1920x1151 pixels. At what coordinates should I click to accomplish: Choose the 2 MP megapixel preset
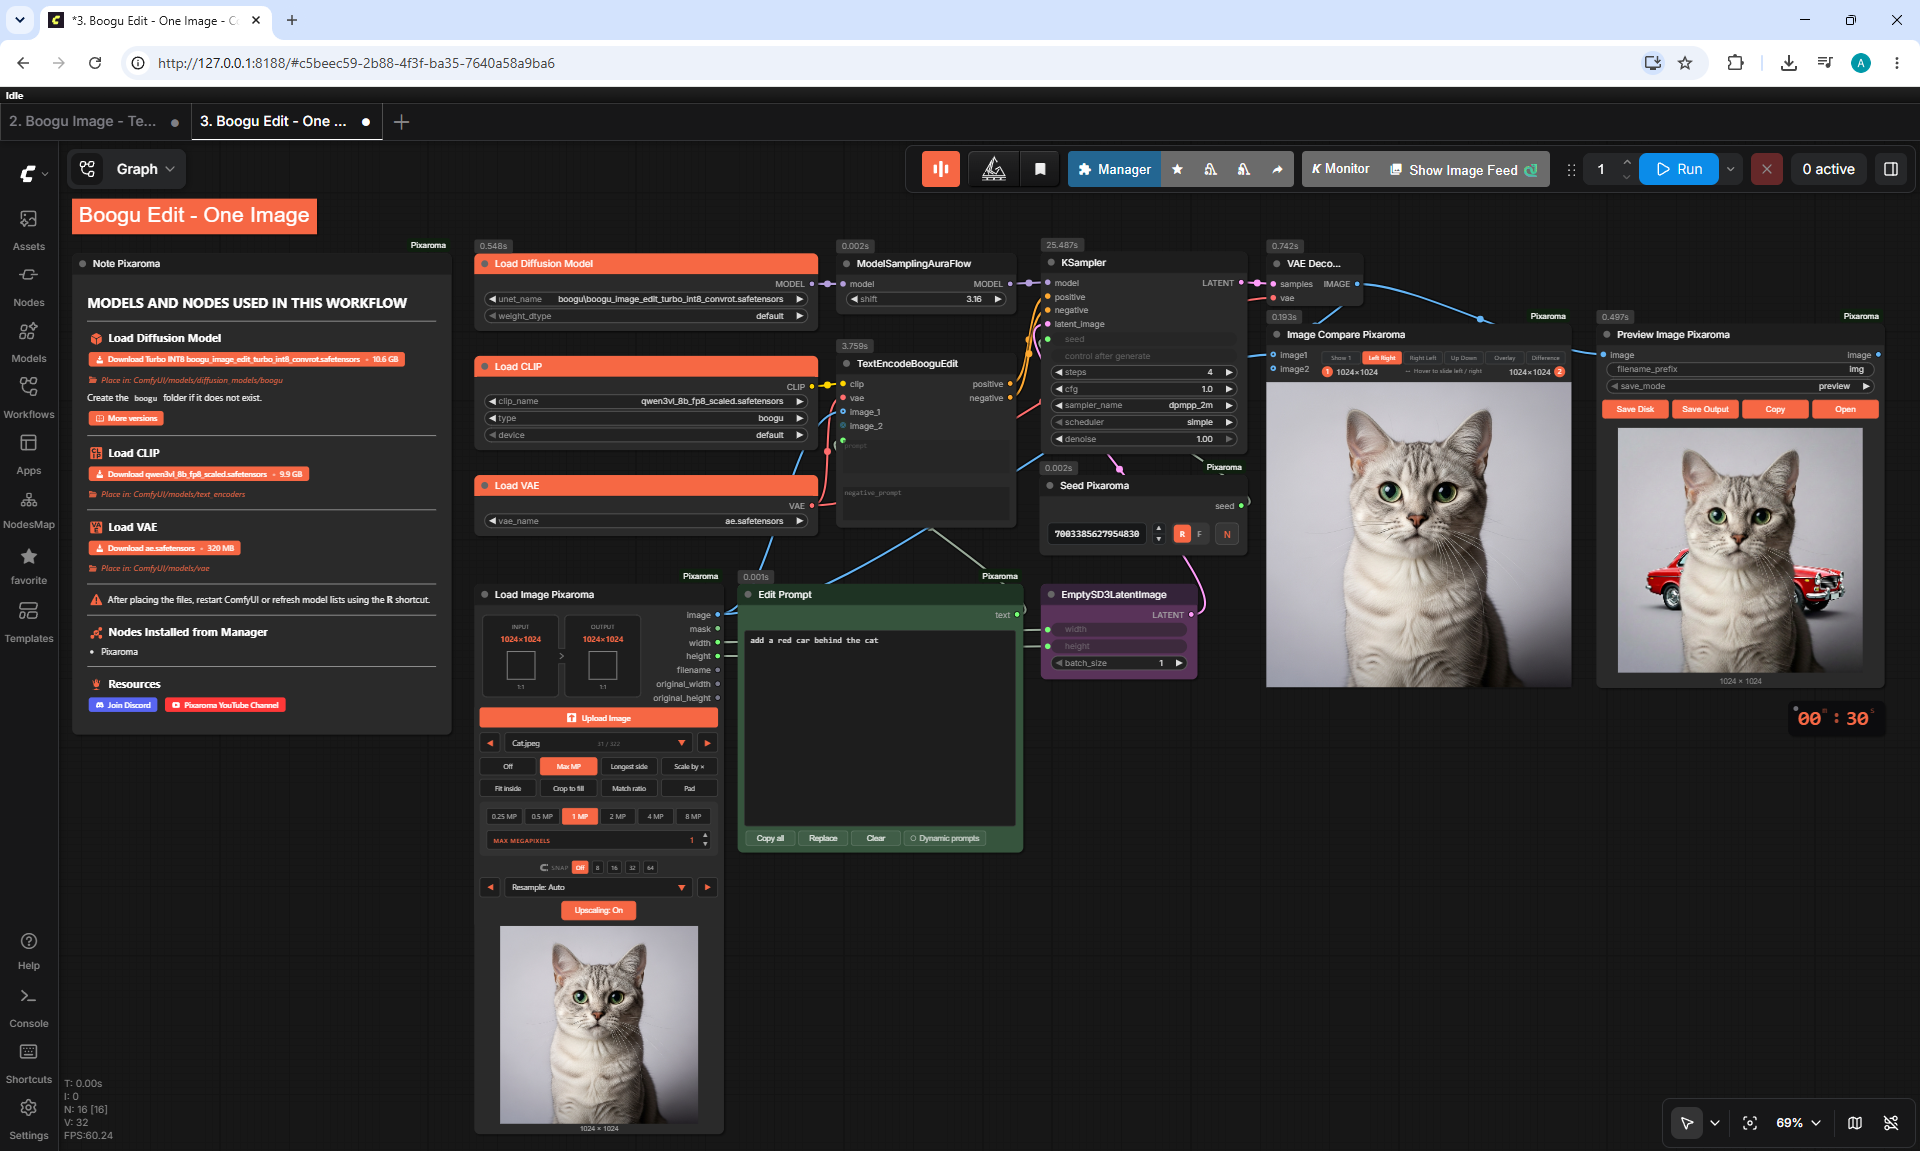pyautogui.click(x=618, y=817)
